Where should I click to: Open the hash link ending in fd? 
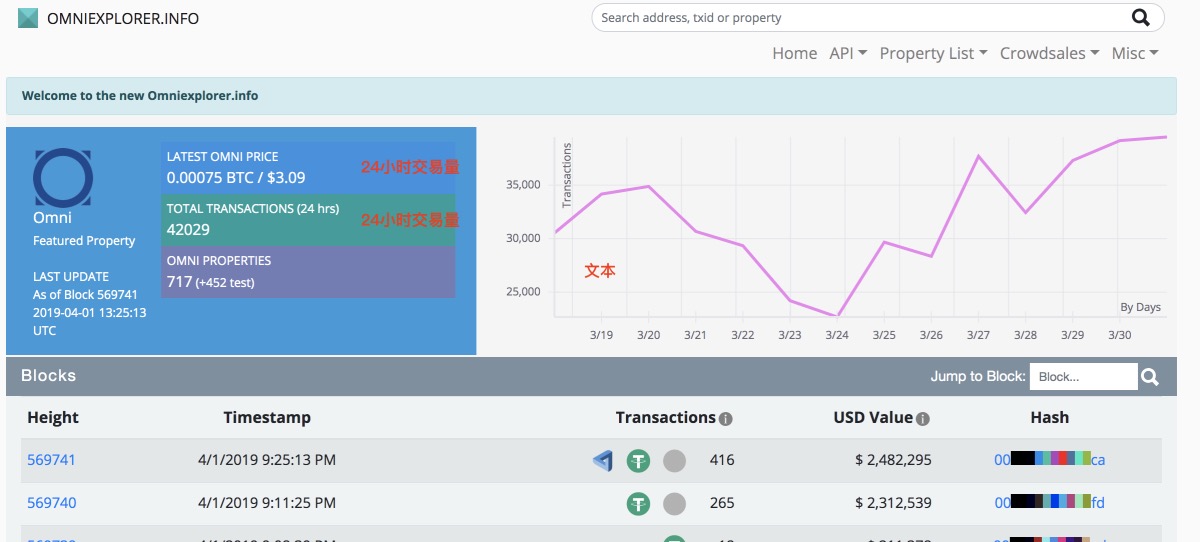coord(1049,502)
